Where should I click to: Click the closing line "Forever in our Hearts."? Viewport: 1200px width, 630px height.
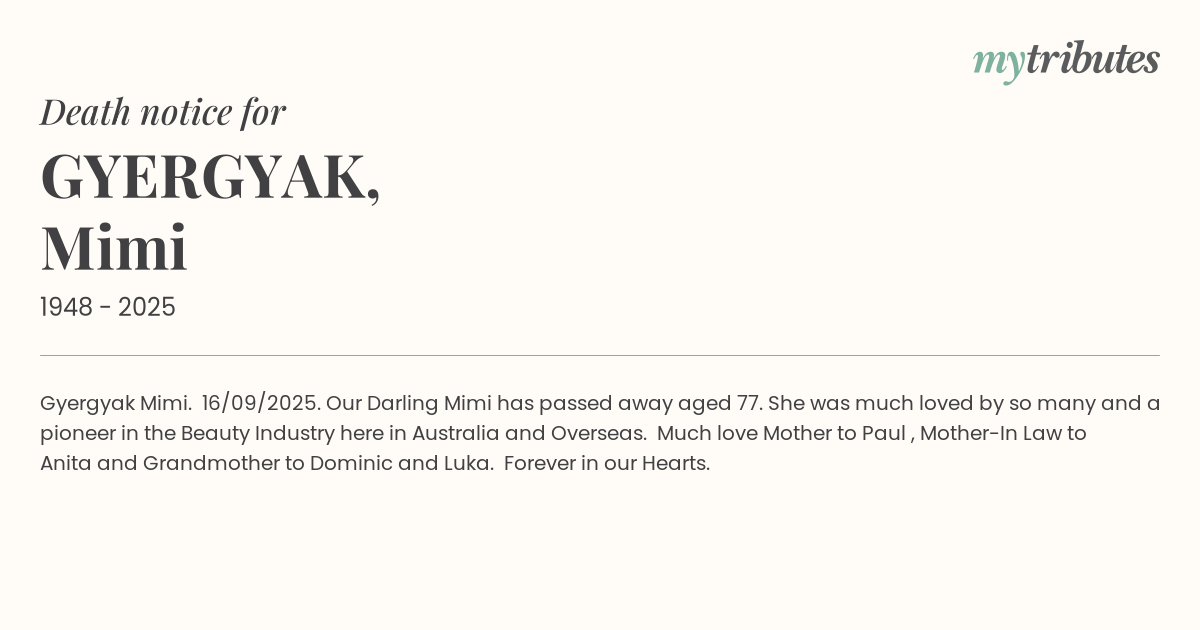607,464
